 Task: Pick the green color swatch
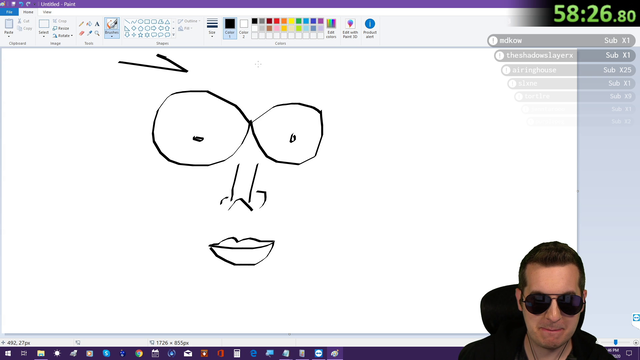298,21
